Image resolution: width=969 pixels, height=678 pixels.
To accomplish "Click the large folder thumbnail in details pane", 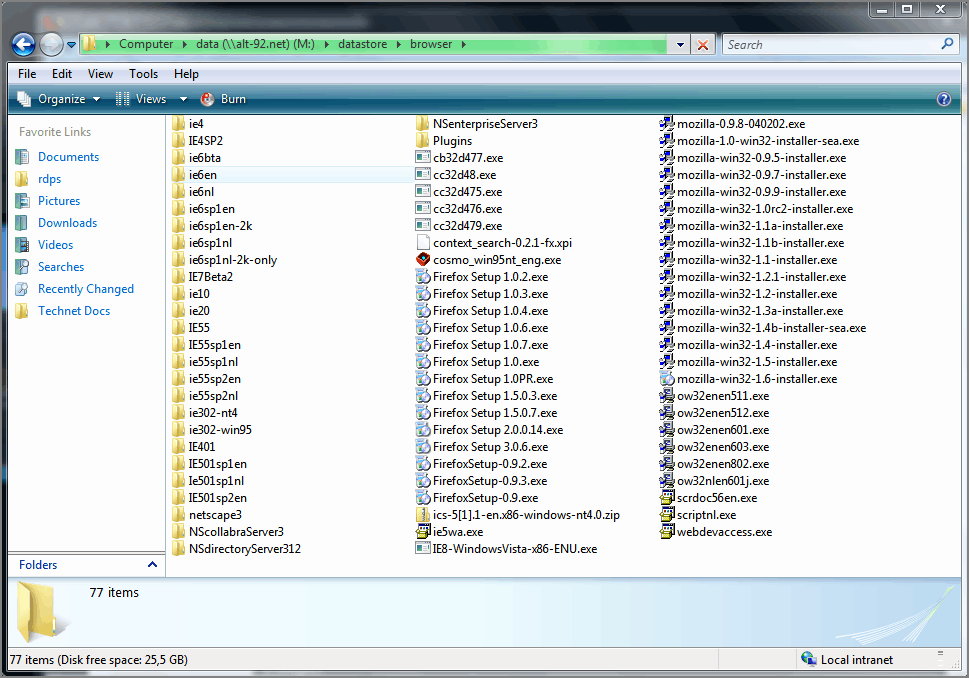I will coord(42,612).
